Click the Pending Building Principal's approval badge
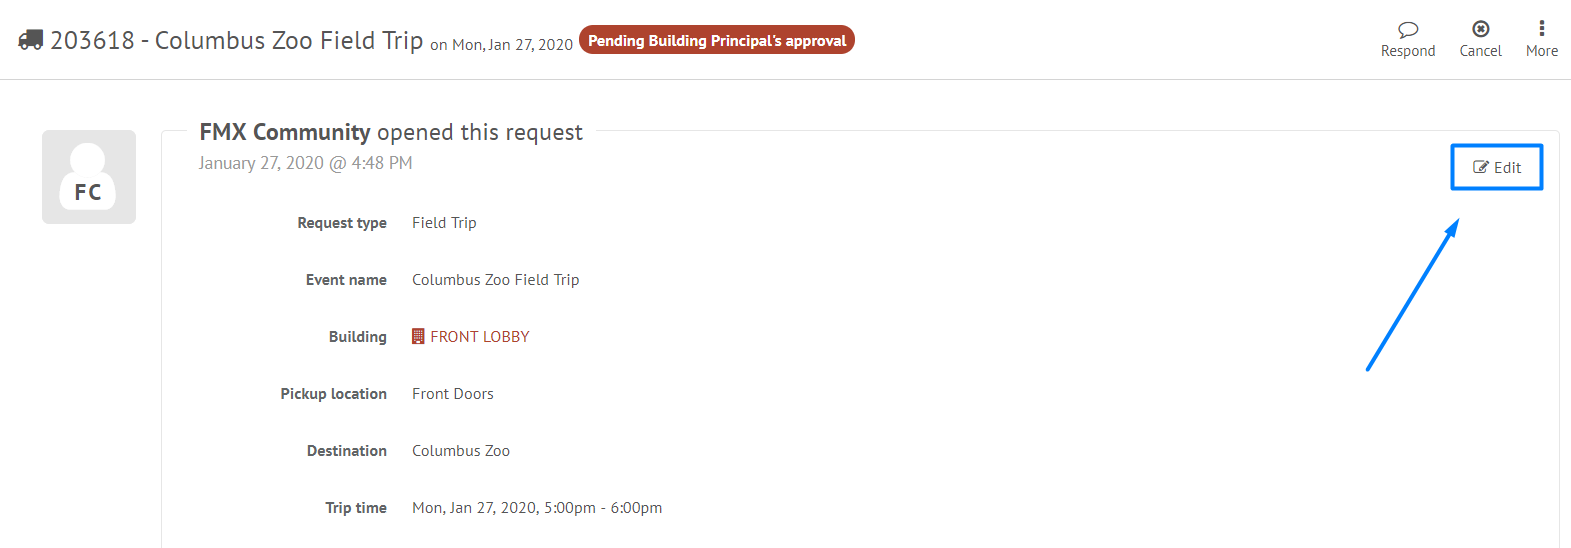 (717, 40)
